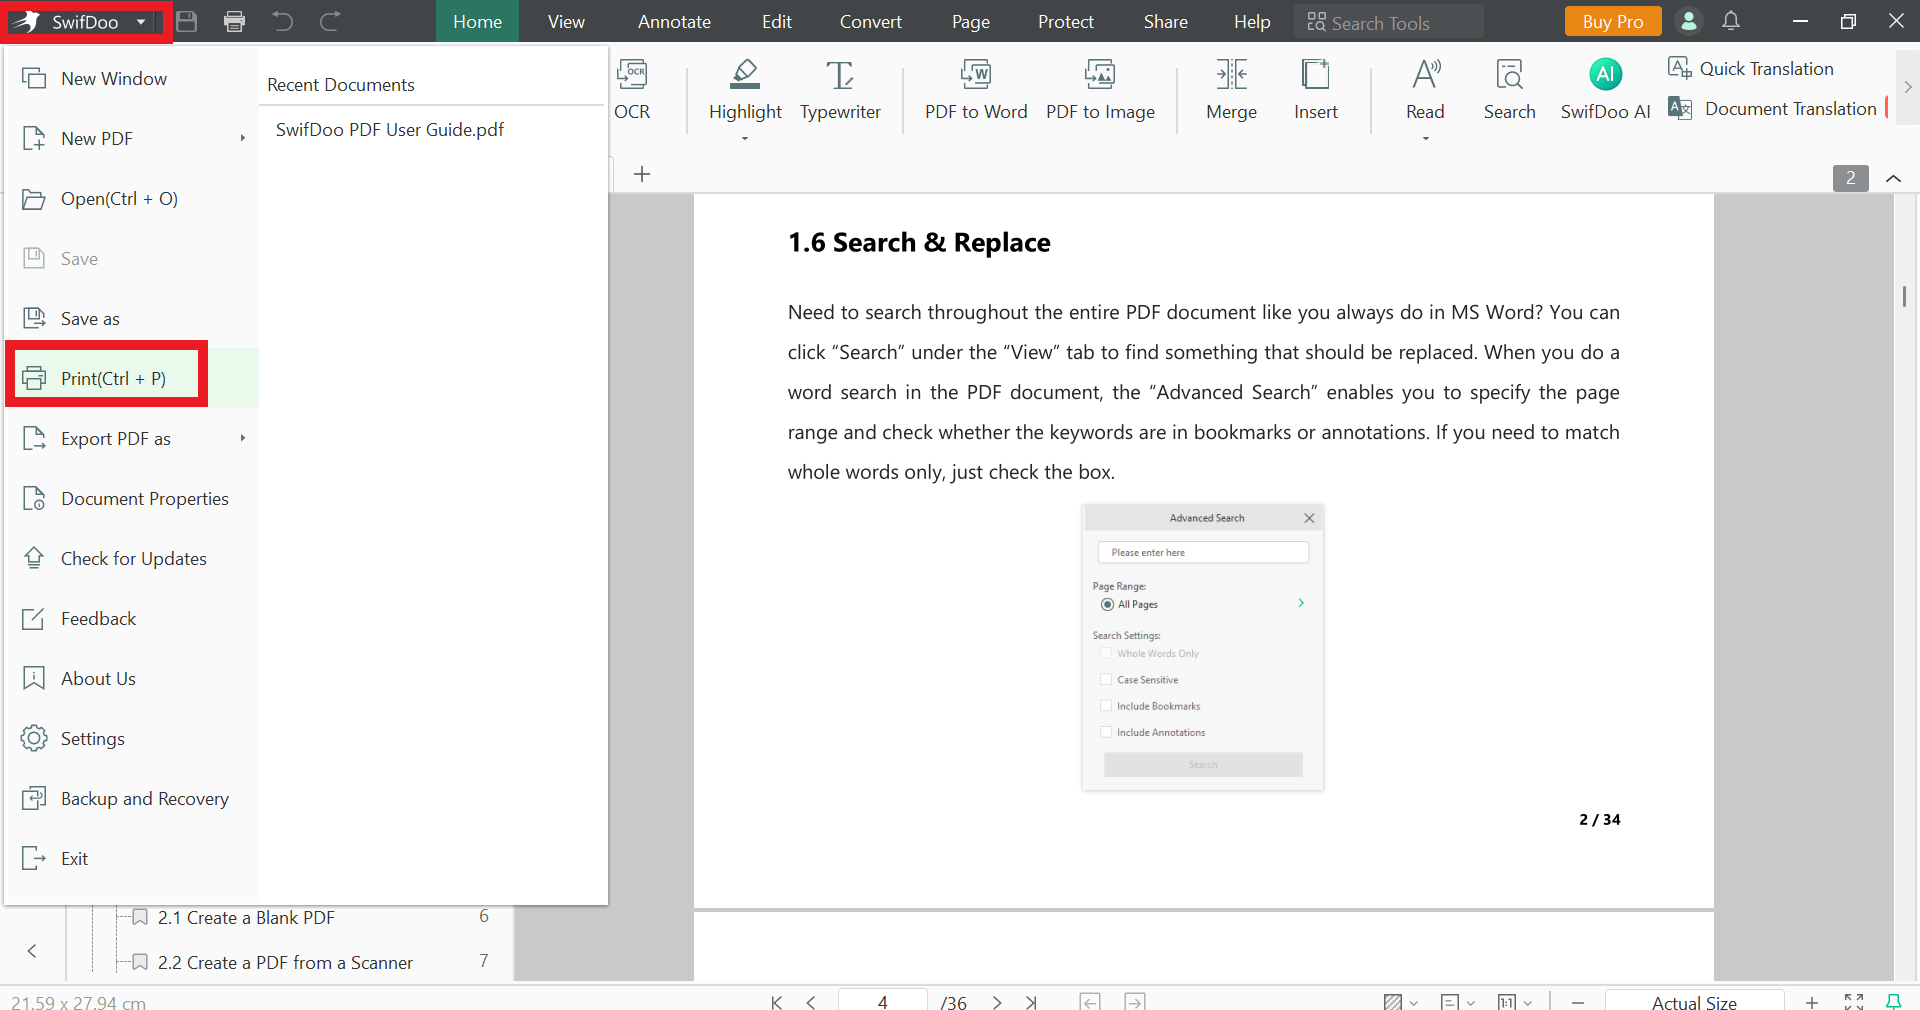This screenshot has width=1920, height=1010.
Task: Expand the Export PDF as submenu arrow
Action: [242, 438]
